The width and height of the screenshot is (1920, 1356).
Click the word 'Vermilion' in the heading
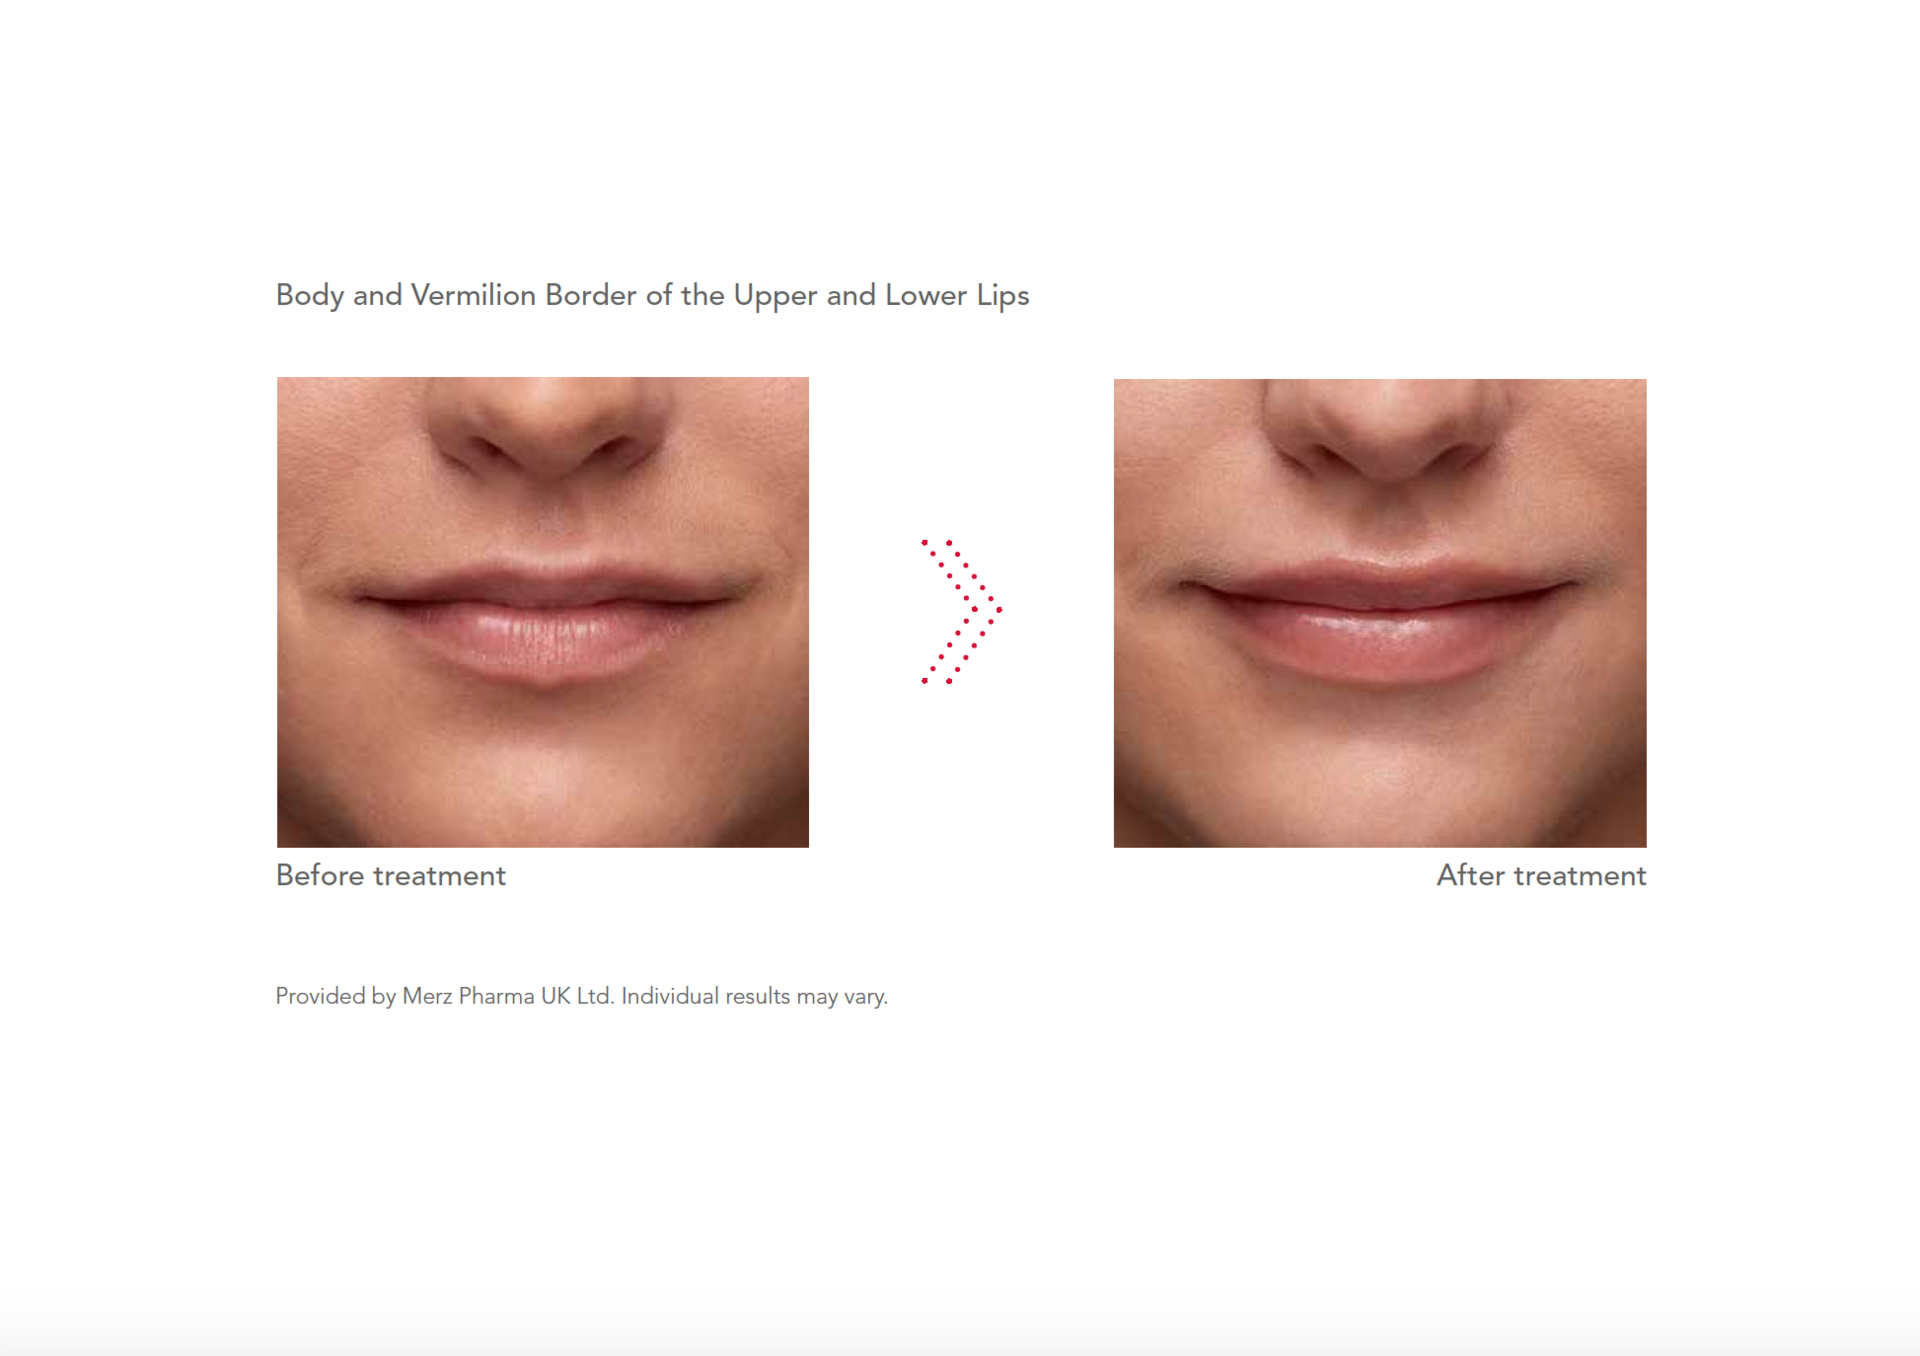click(473, 295)
